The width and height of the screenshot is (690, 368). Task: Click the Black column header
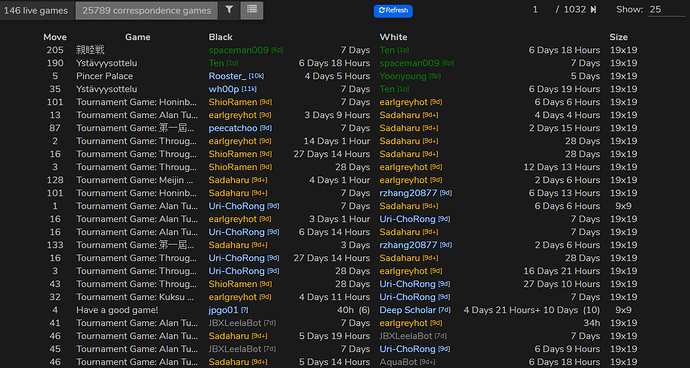pos(220,37)
